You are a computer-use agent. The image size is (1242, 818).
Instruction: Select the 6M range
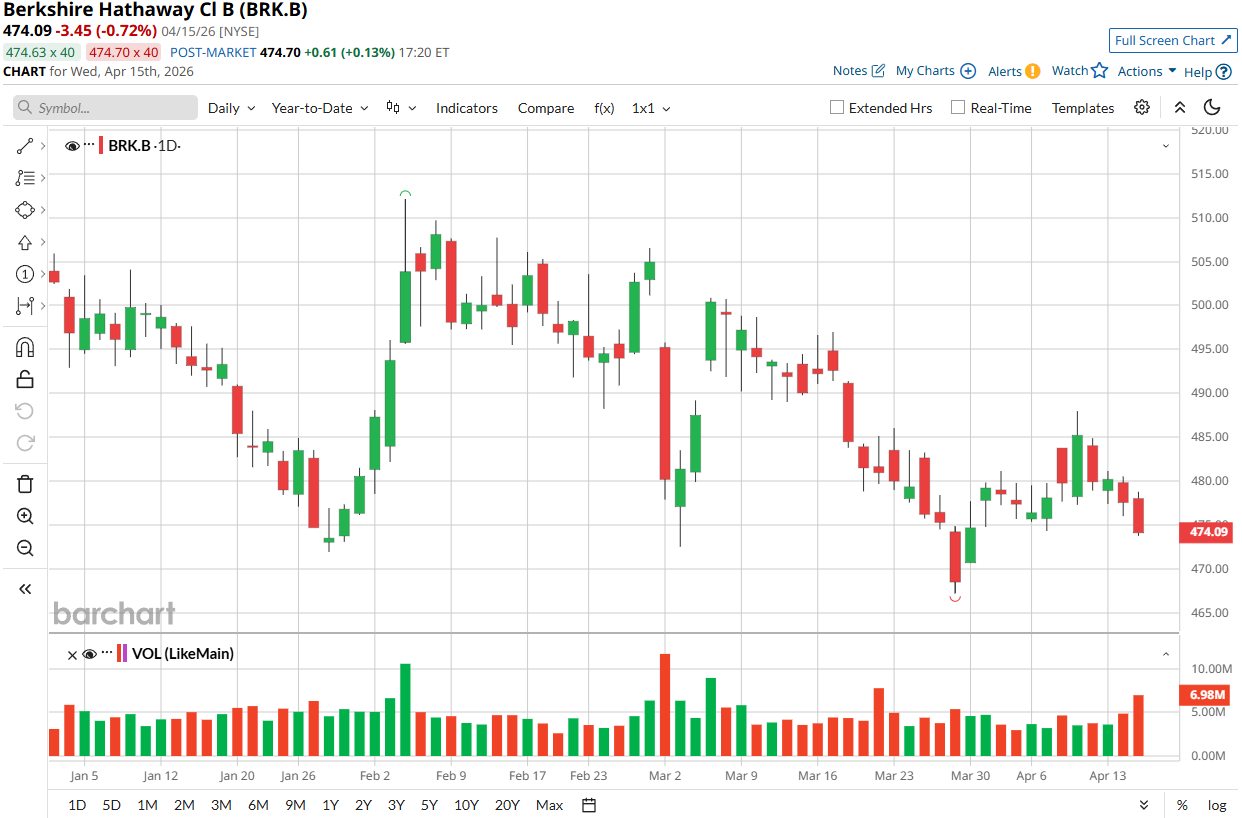[258, 805]
